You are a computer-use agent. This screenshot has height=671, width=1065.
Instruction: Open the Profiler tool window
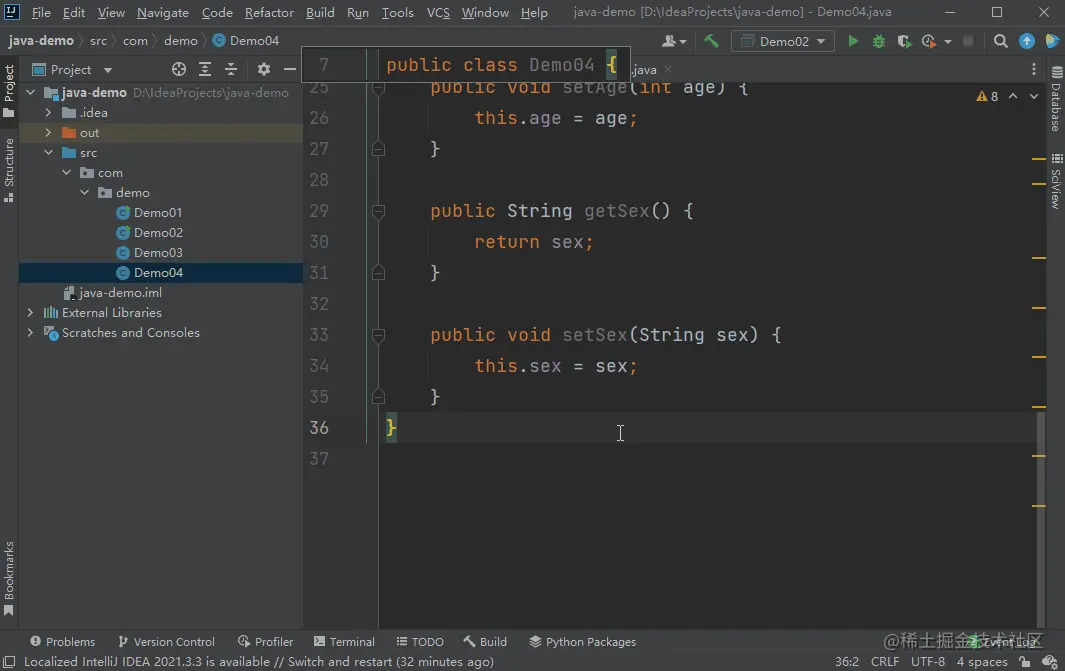tap(266, 642)
